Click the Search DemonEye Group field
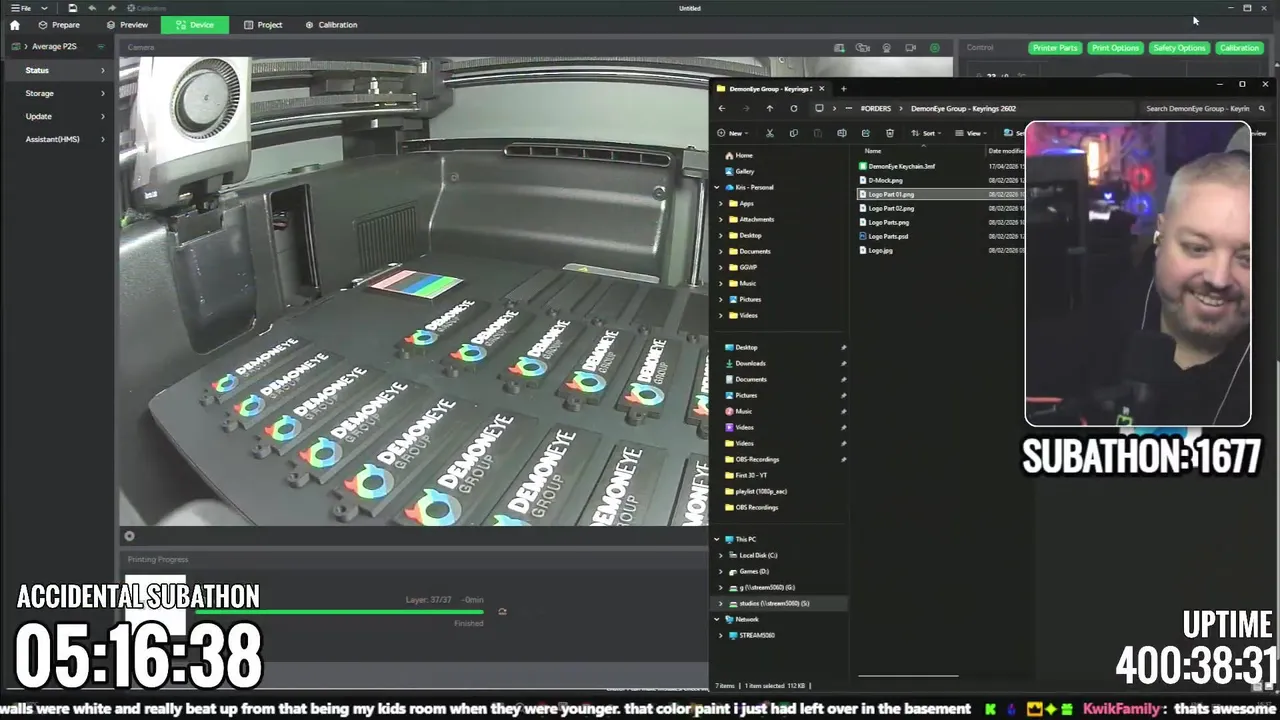This screenshot has width=1280, height=720. [1204, 108]
